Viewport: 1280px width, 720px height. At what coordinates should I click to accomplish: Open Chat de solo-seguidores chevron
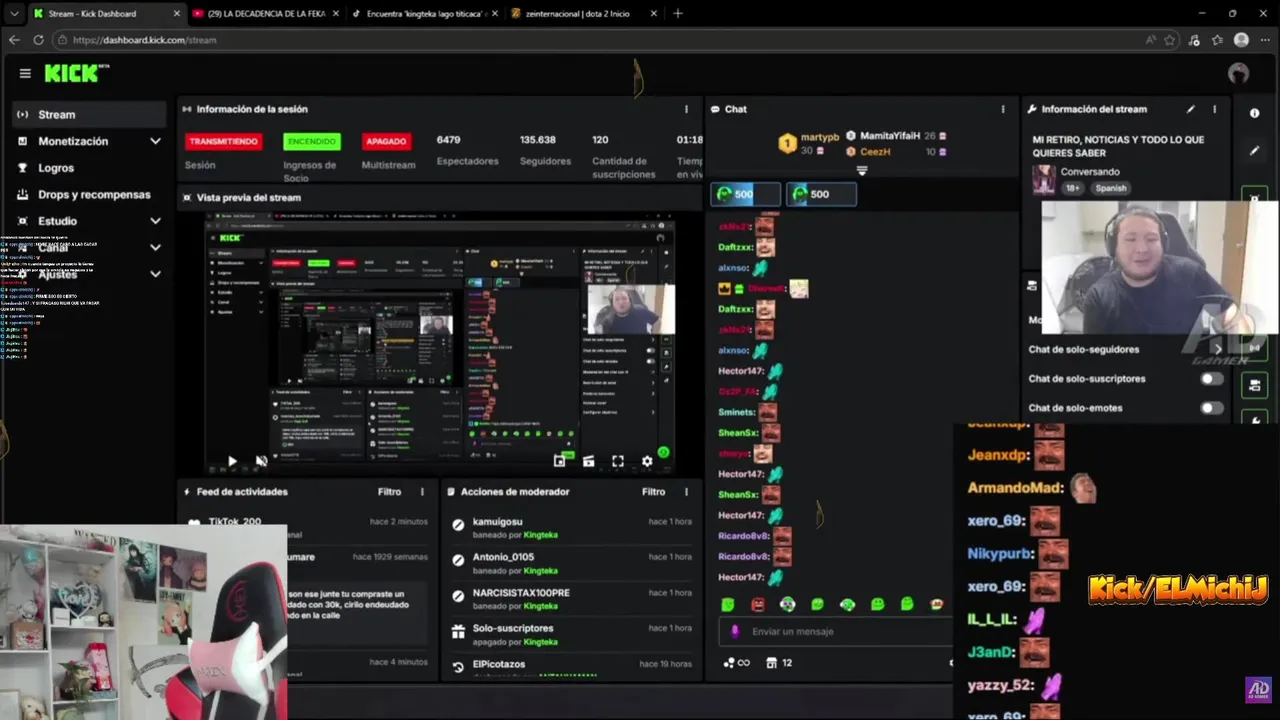[1217, 349]
